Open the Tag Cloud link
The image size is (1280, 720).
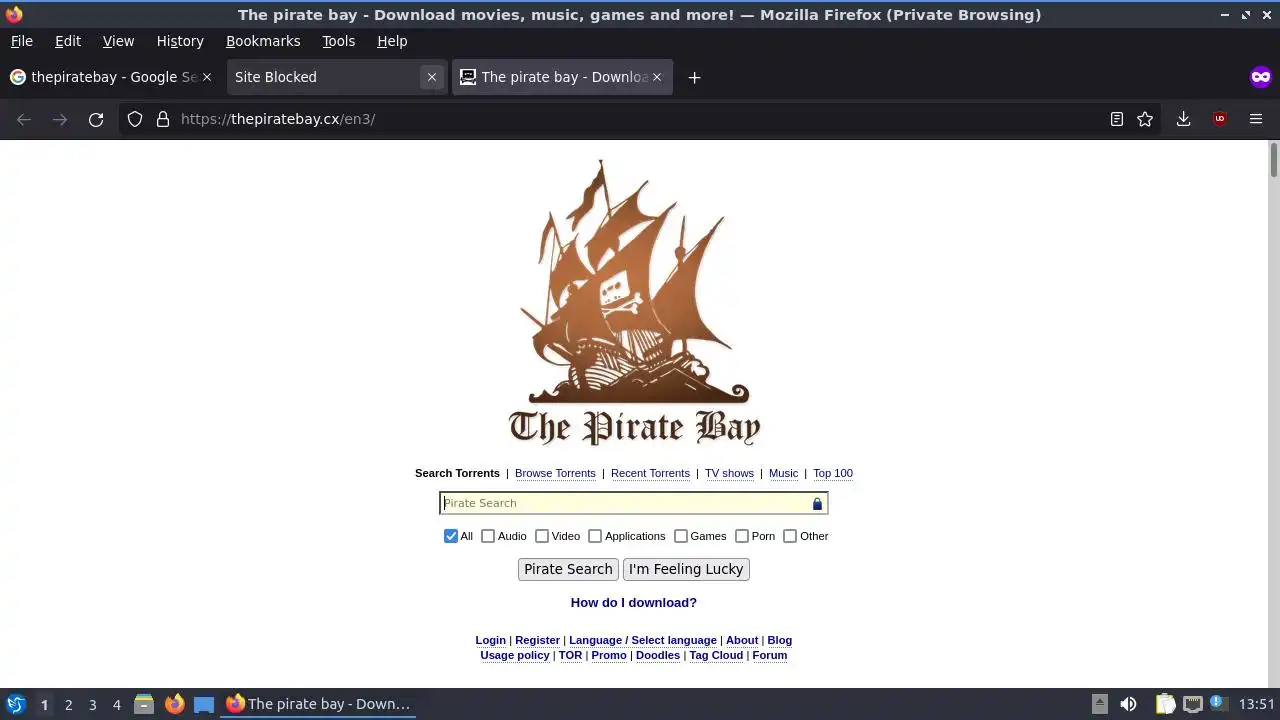click(x=716, y=655)
